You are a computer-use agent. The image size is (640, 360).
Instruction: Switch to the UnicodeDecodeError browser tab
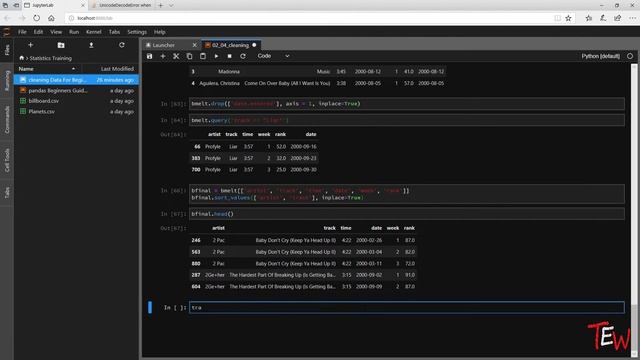click(x=122, y=5)
